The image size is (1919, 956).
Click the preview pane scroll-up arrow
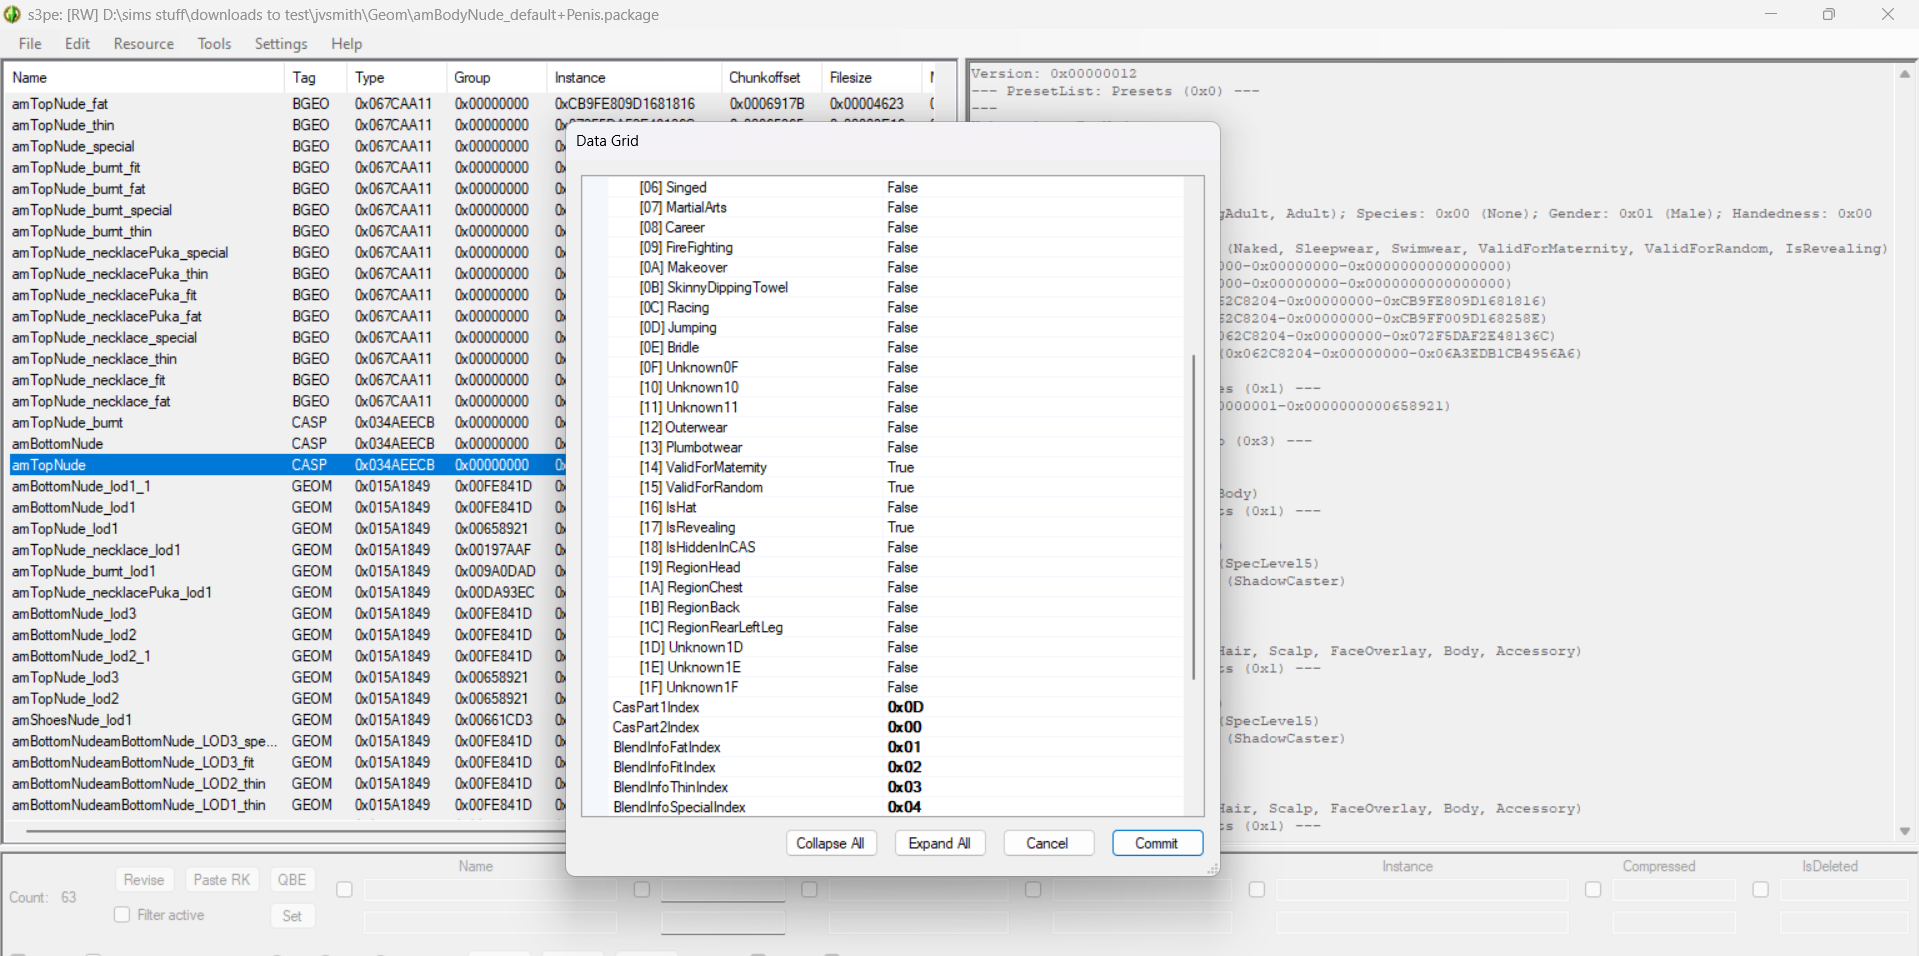point(1904,74)
